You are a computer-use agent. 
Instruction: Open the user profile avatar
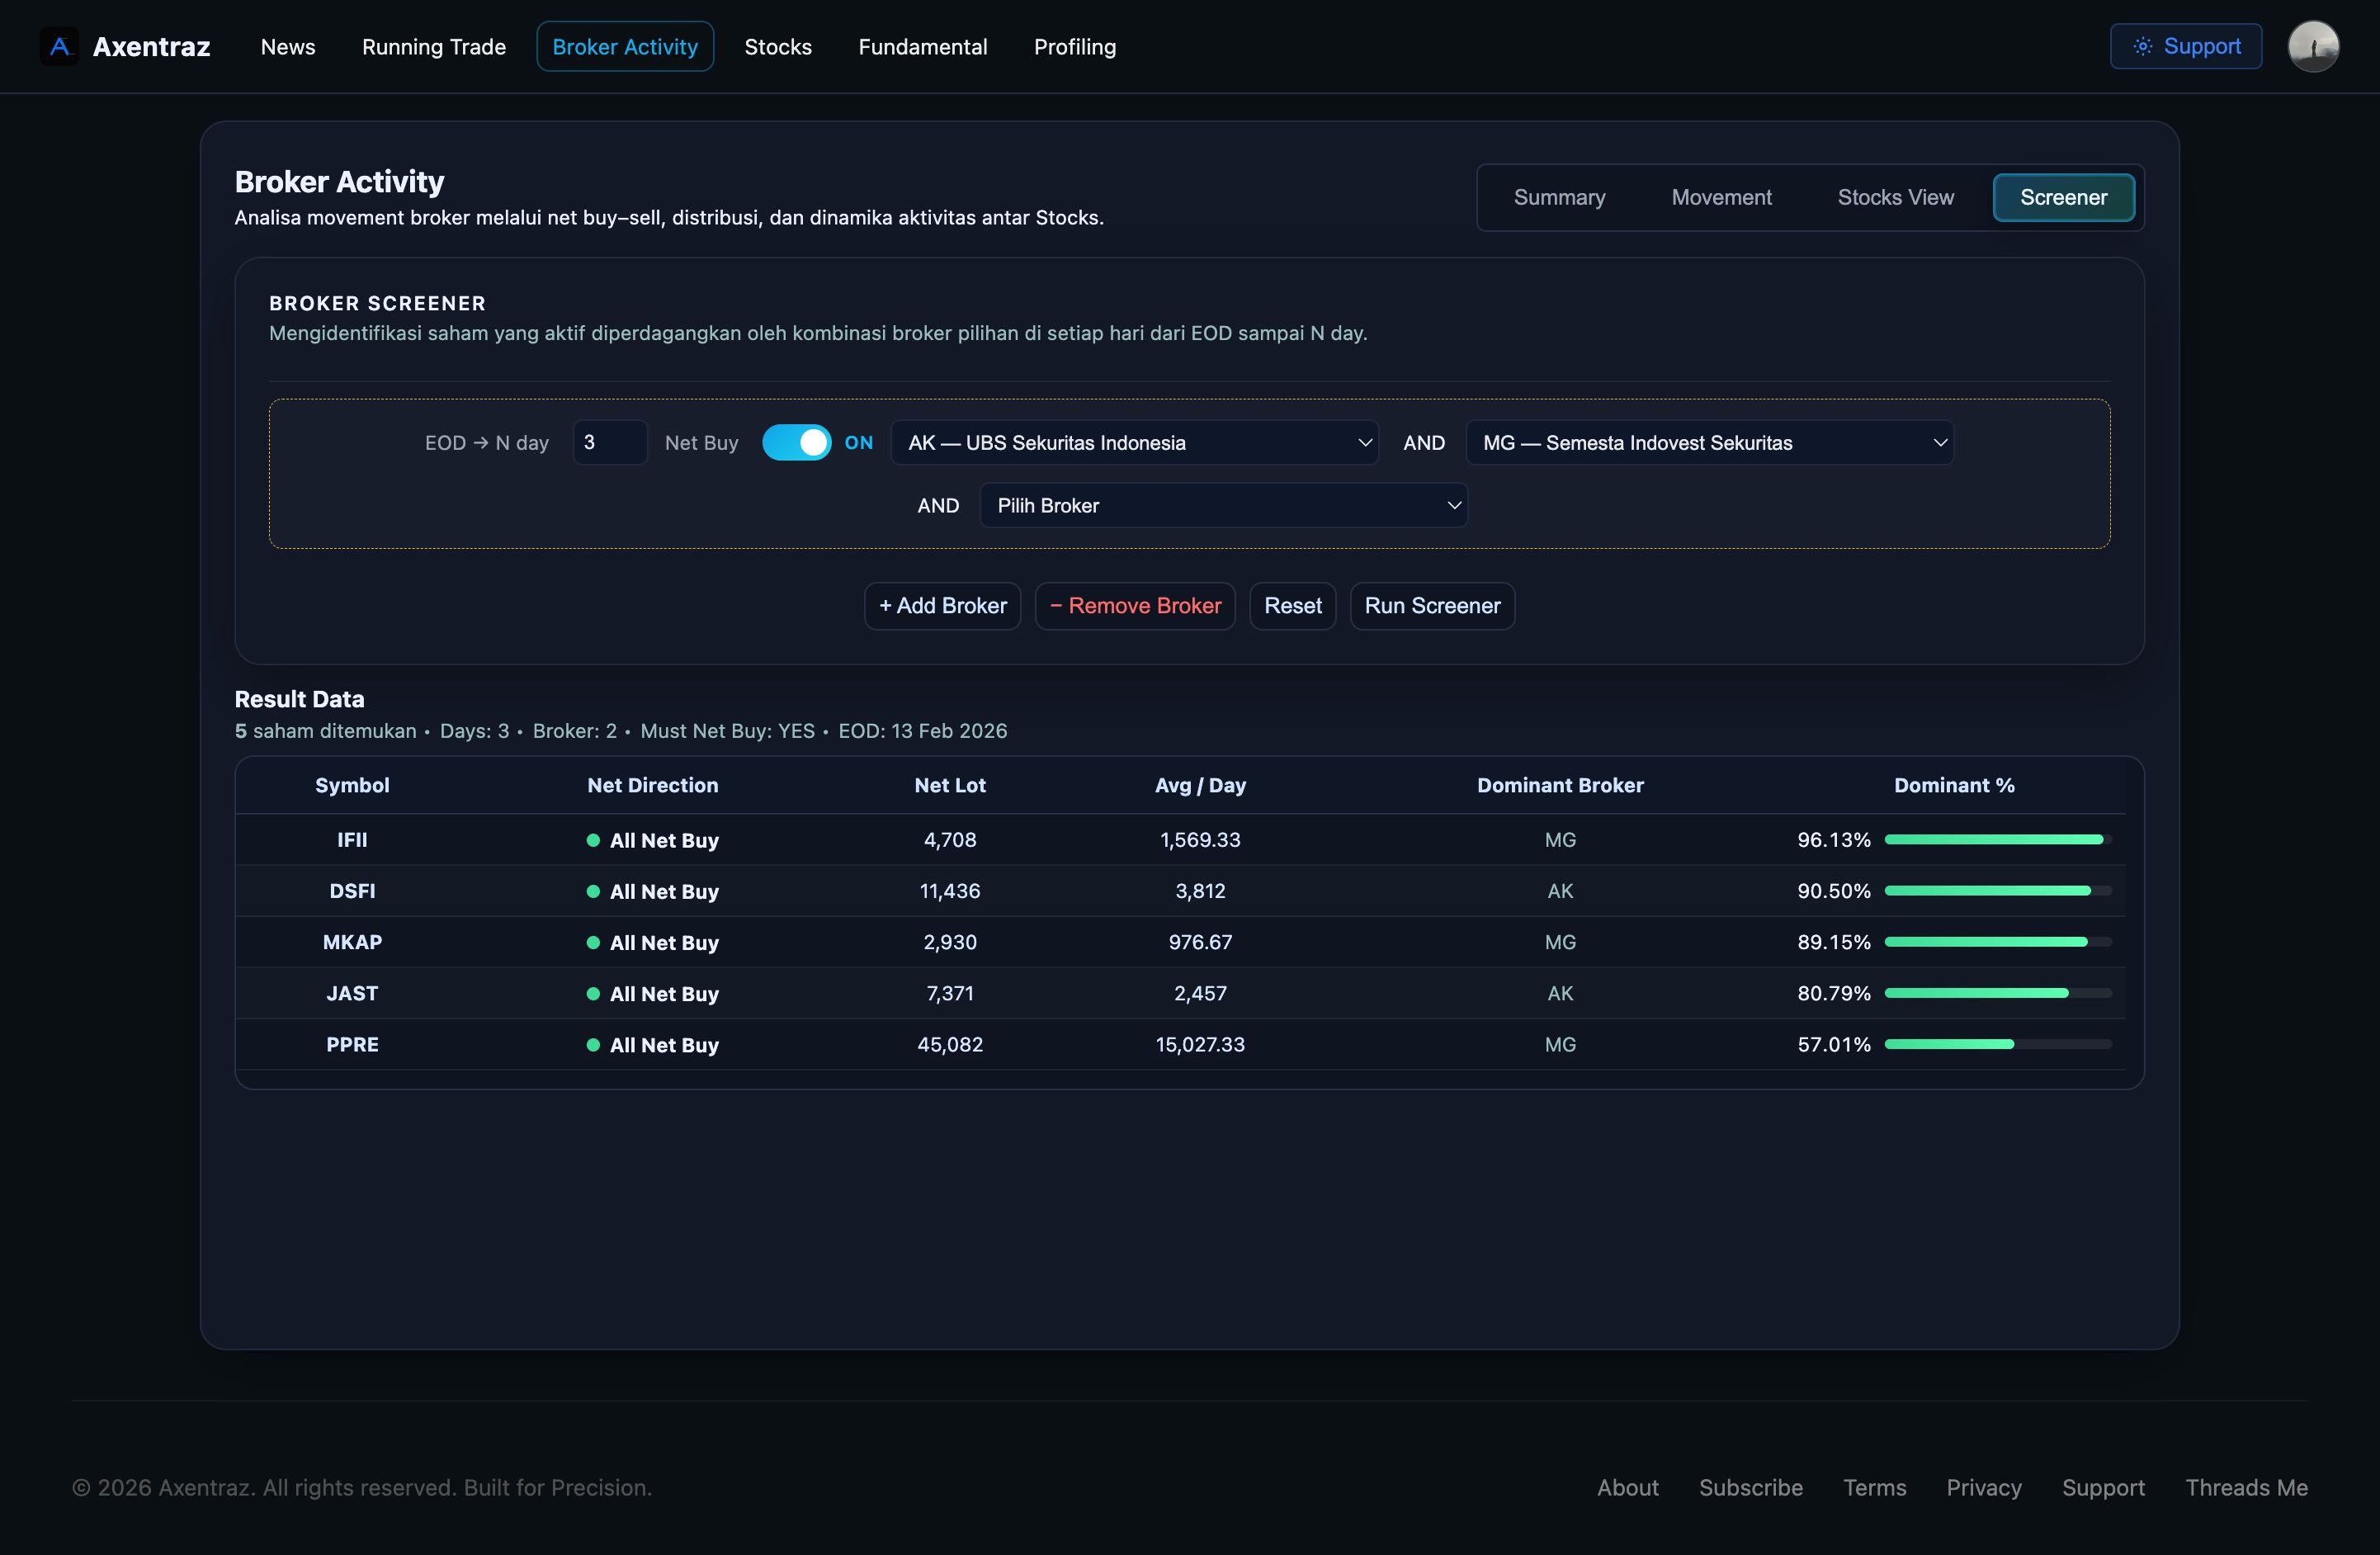[2312, 46]
